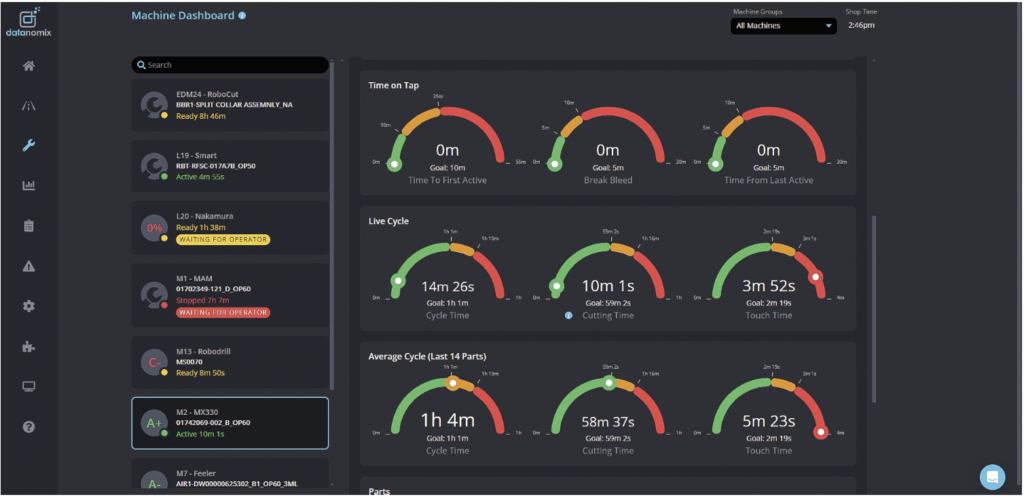
Task: Open the settings gear icon
Action: point(29,306)
